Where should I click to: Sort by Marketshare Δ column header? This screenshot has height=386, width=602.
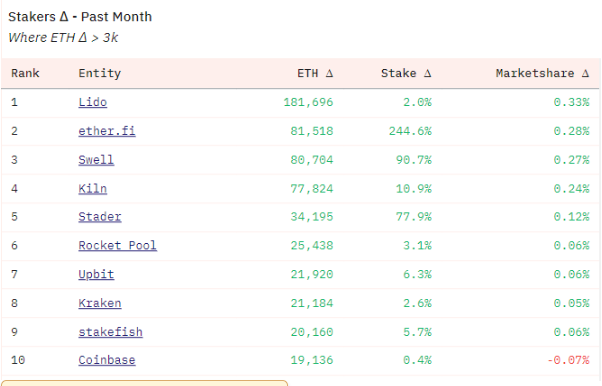[x=542, y=73]
